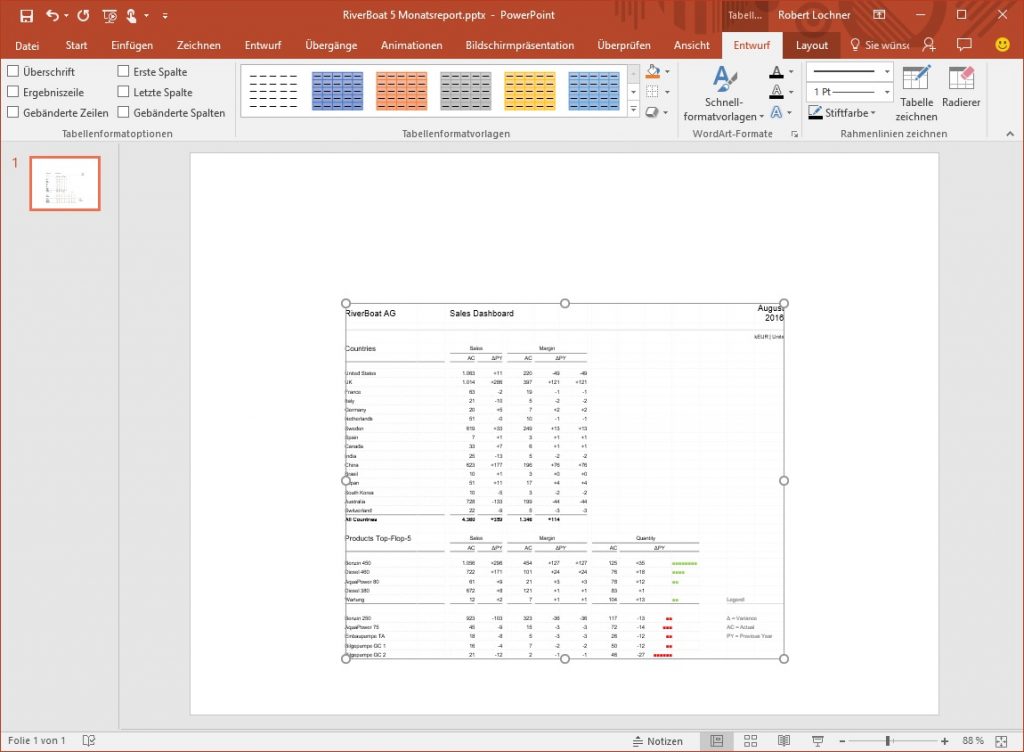Open the Animationen ribbon tab
This screenshot has height=752, width=1024.
point(409,45)
